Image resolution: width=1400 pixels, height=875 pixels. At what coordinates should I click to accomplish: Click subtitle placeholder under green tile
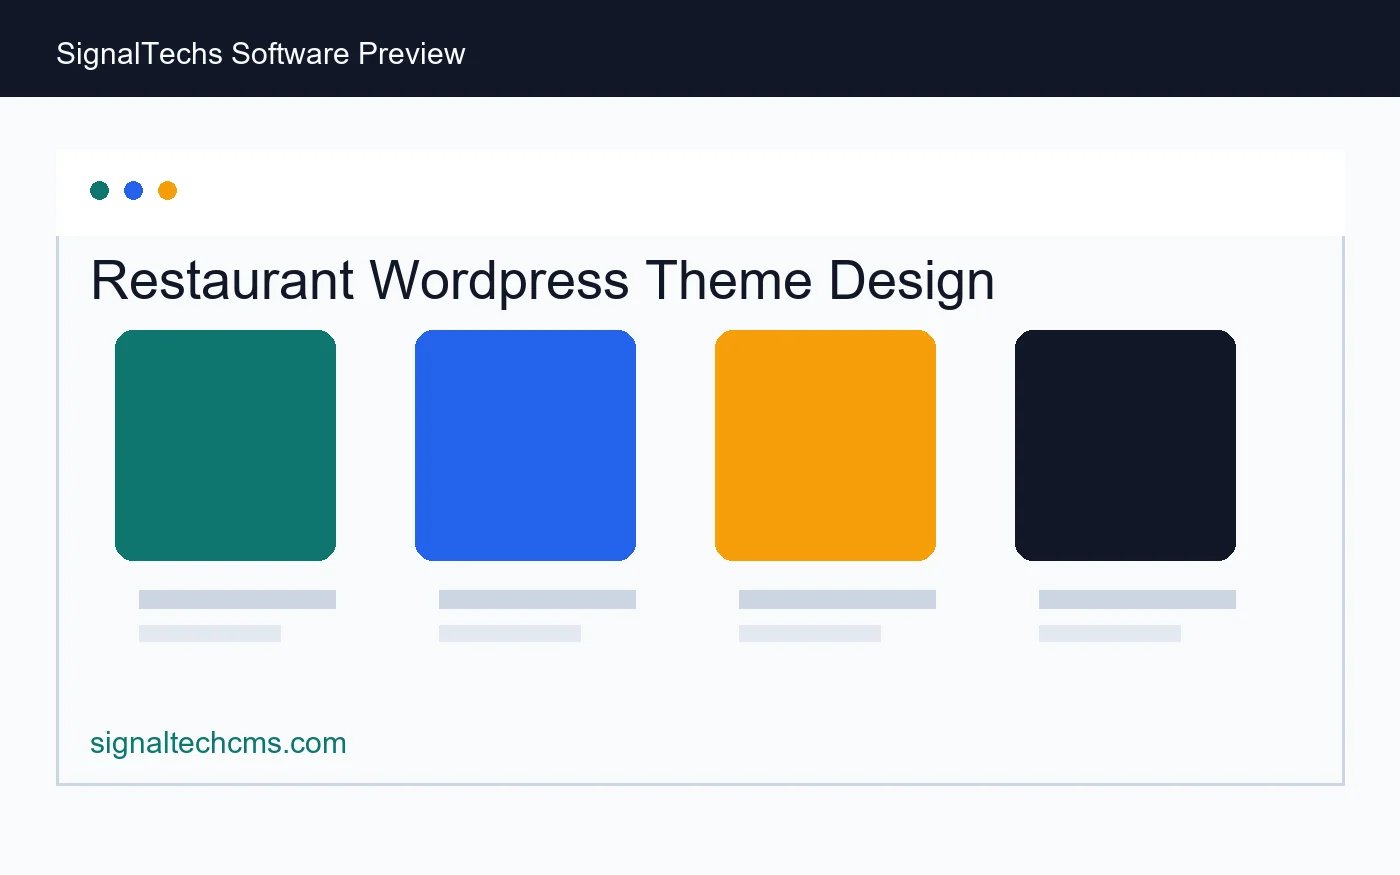pos(210,633)
